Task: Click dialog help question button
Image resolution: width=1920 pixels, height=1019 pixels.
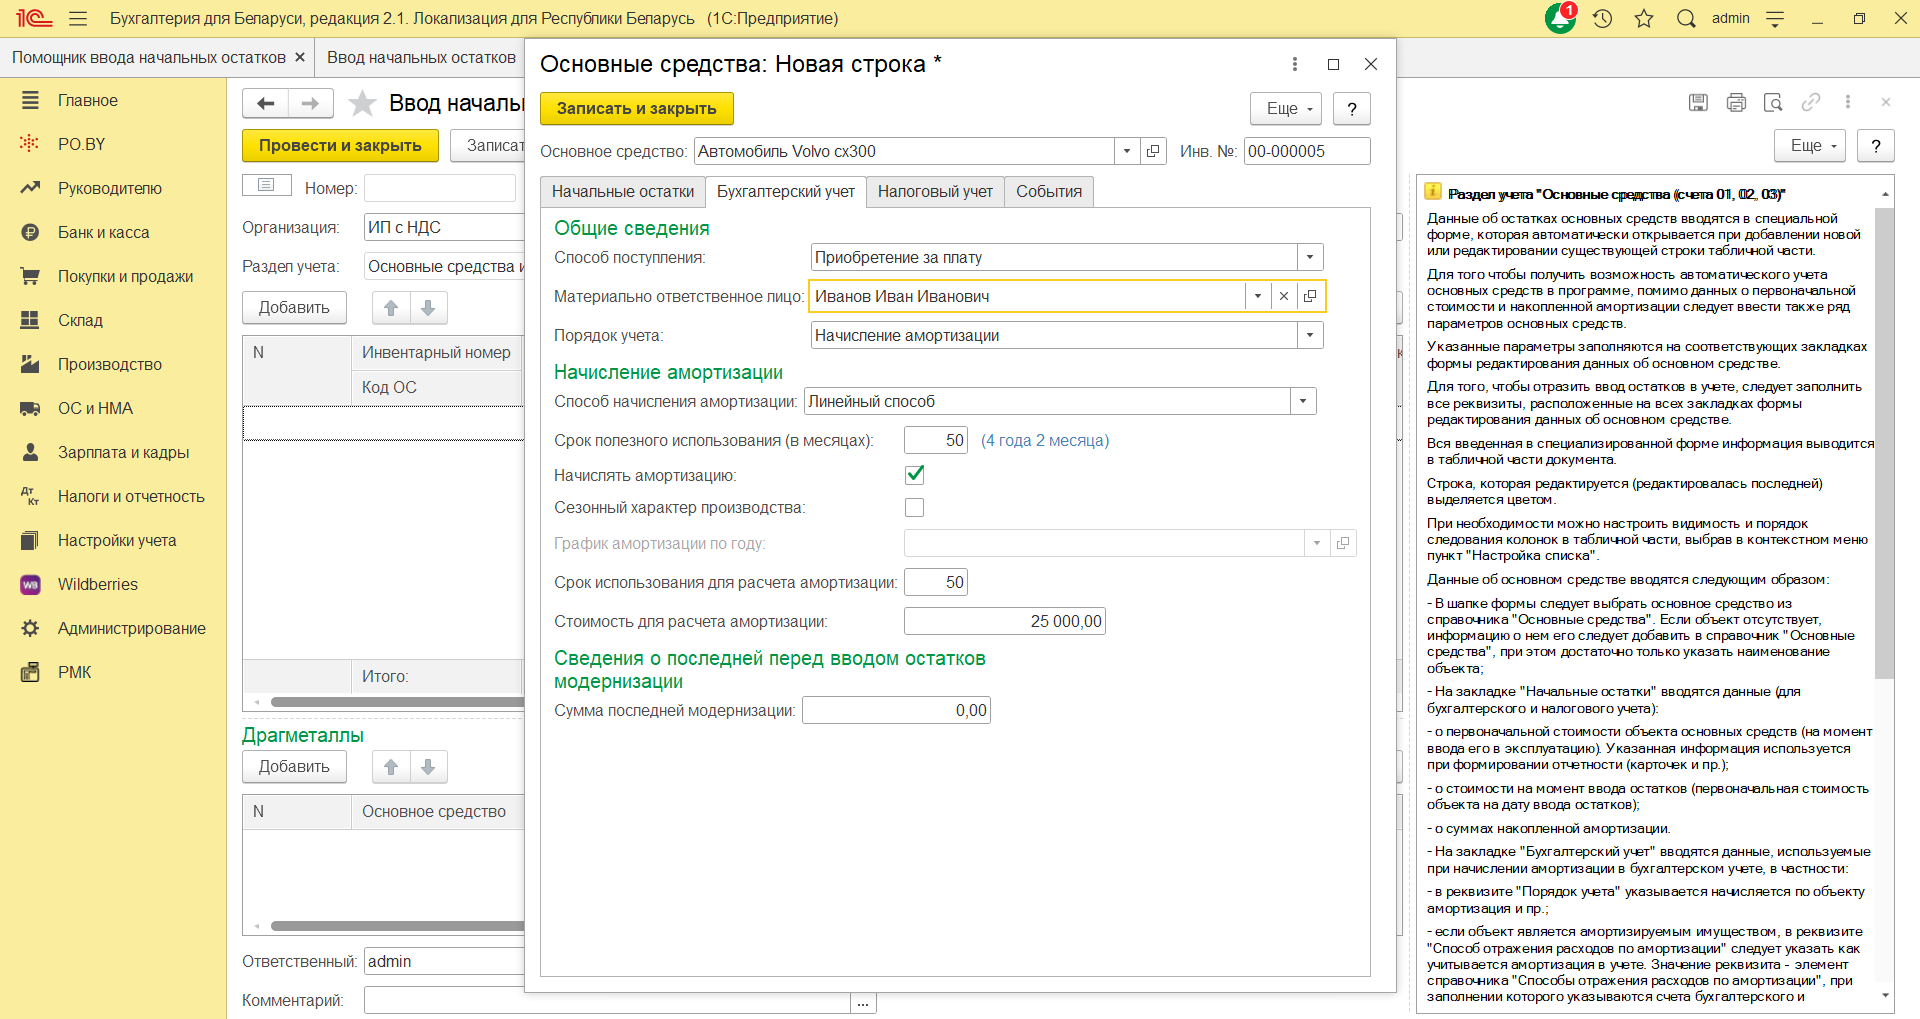Action: [1352, 108]
